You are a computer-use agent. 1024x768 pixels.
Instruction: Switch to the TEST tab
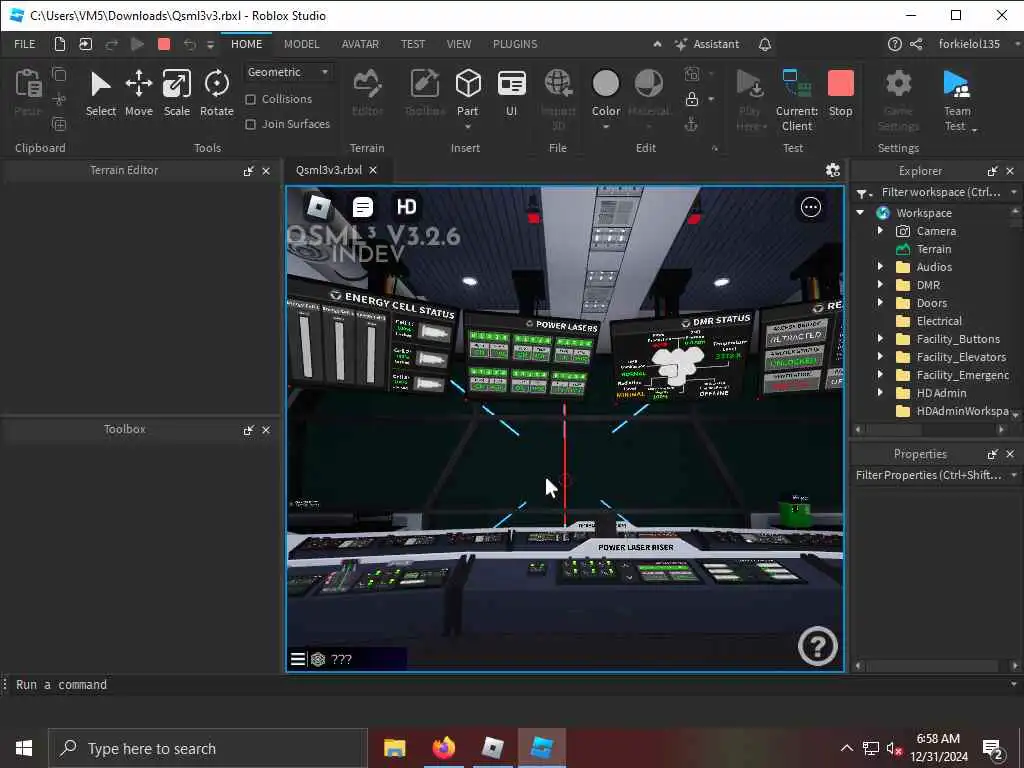tap(413, 44)
